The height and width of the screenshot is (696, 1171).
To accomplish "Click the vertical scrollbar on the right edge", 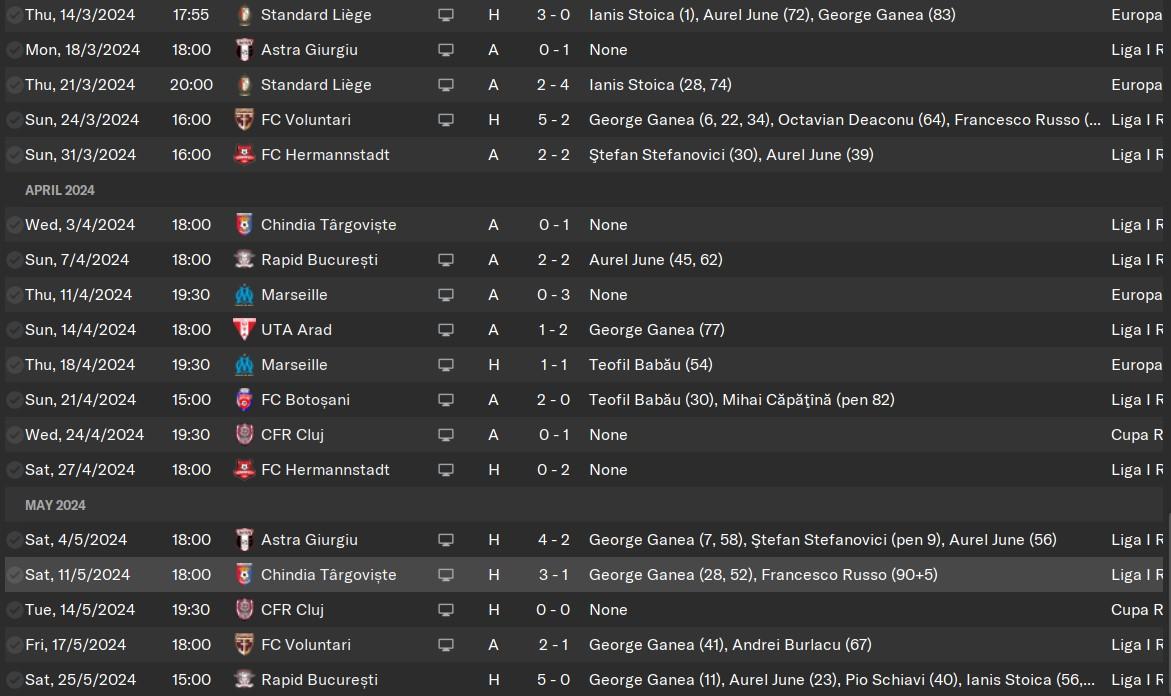I will point(1167,348).
